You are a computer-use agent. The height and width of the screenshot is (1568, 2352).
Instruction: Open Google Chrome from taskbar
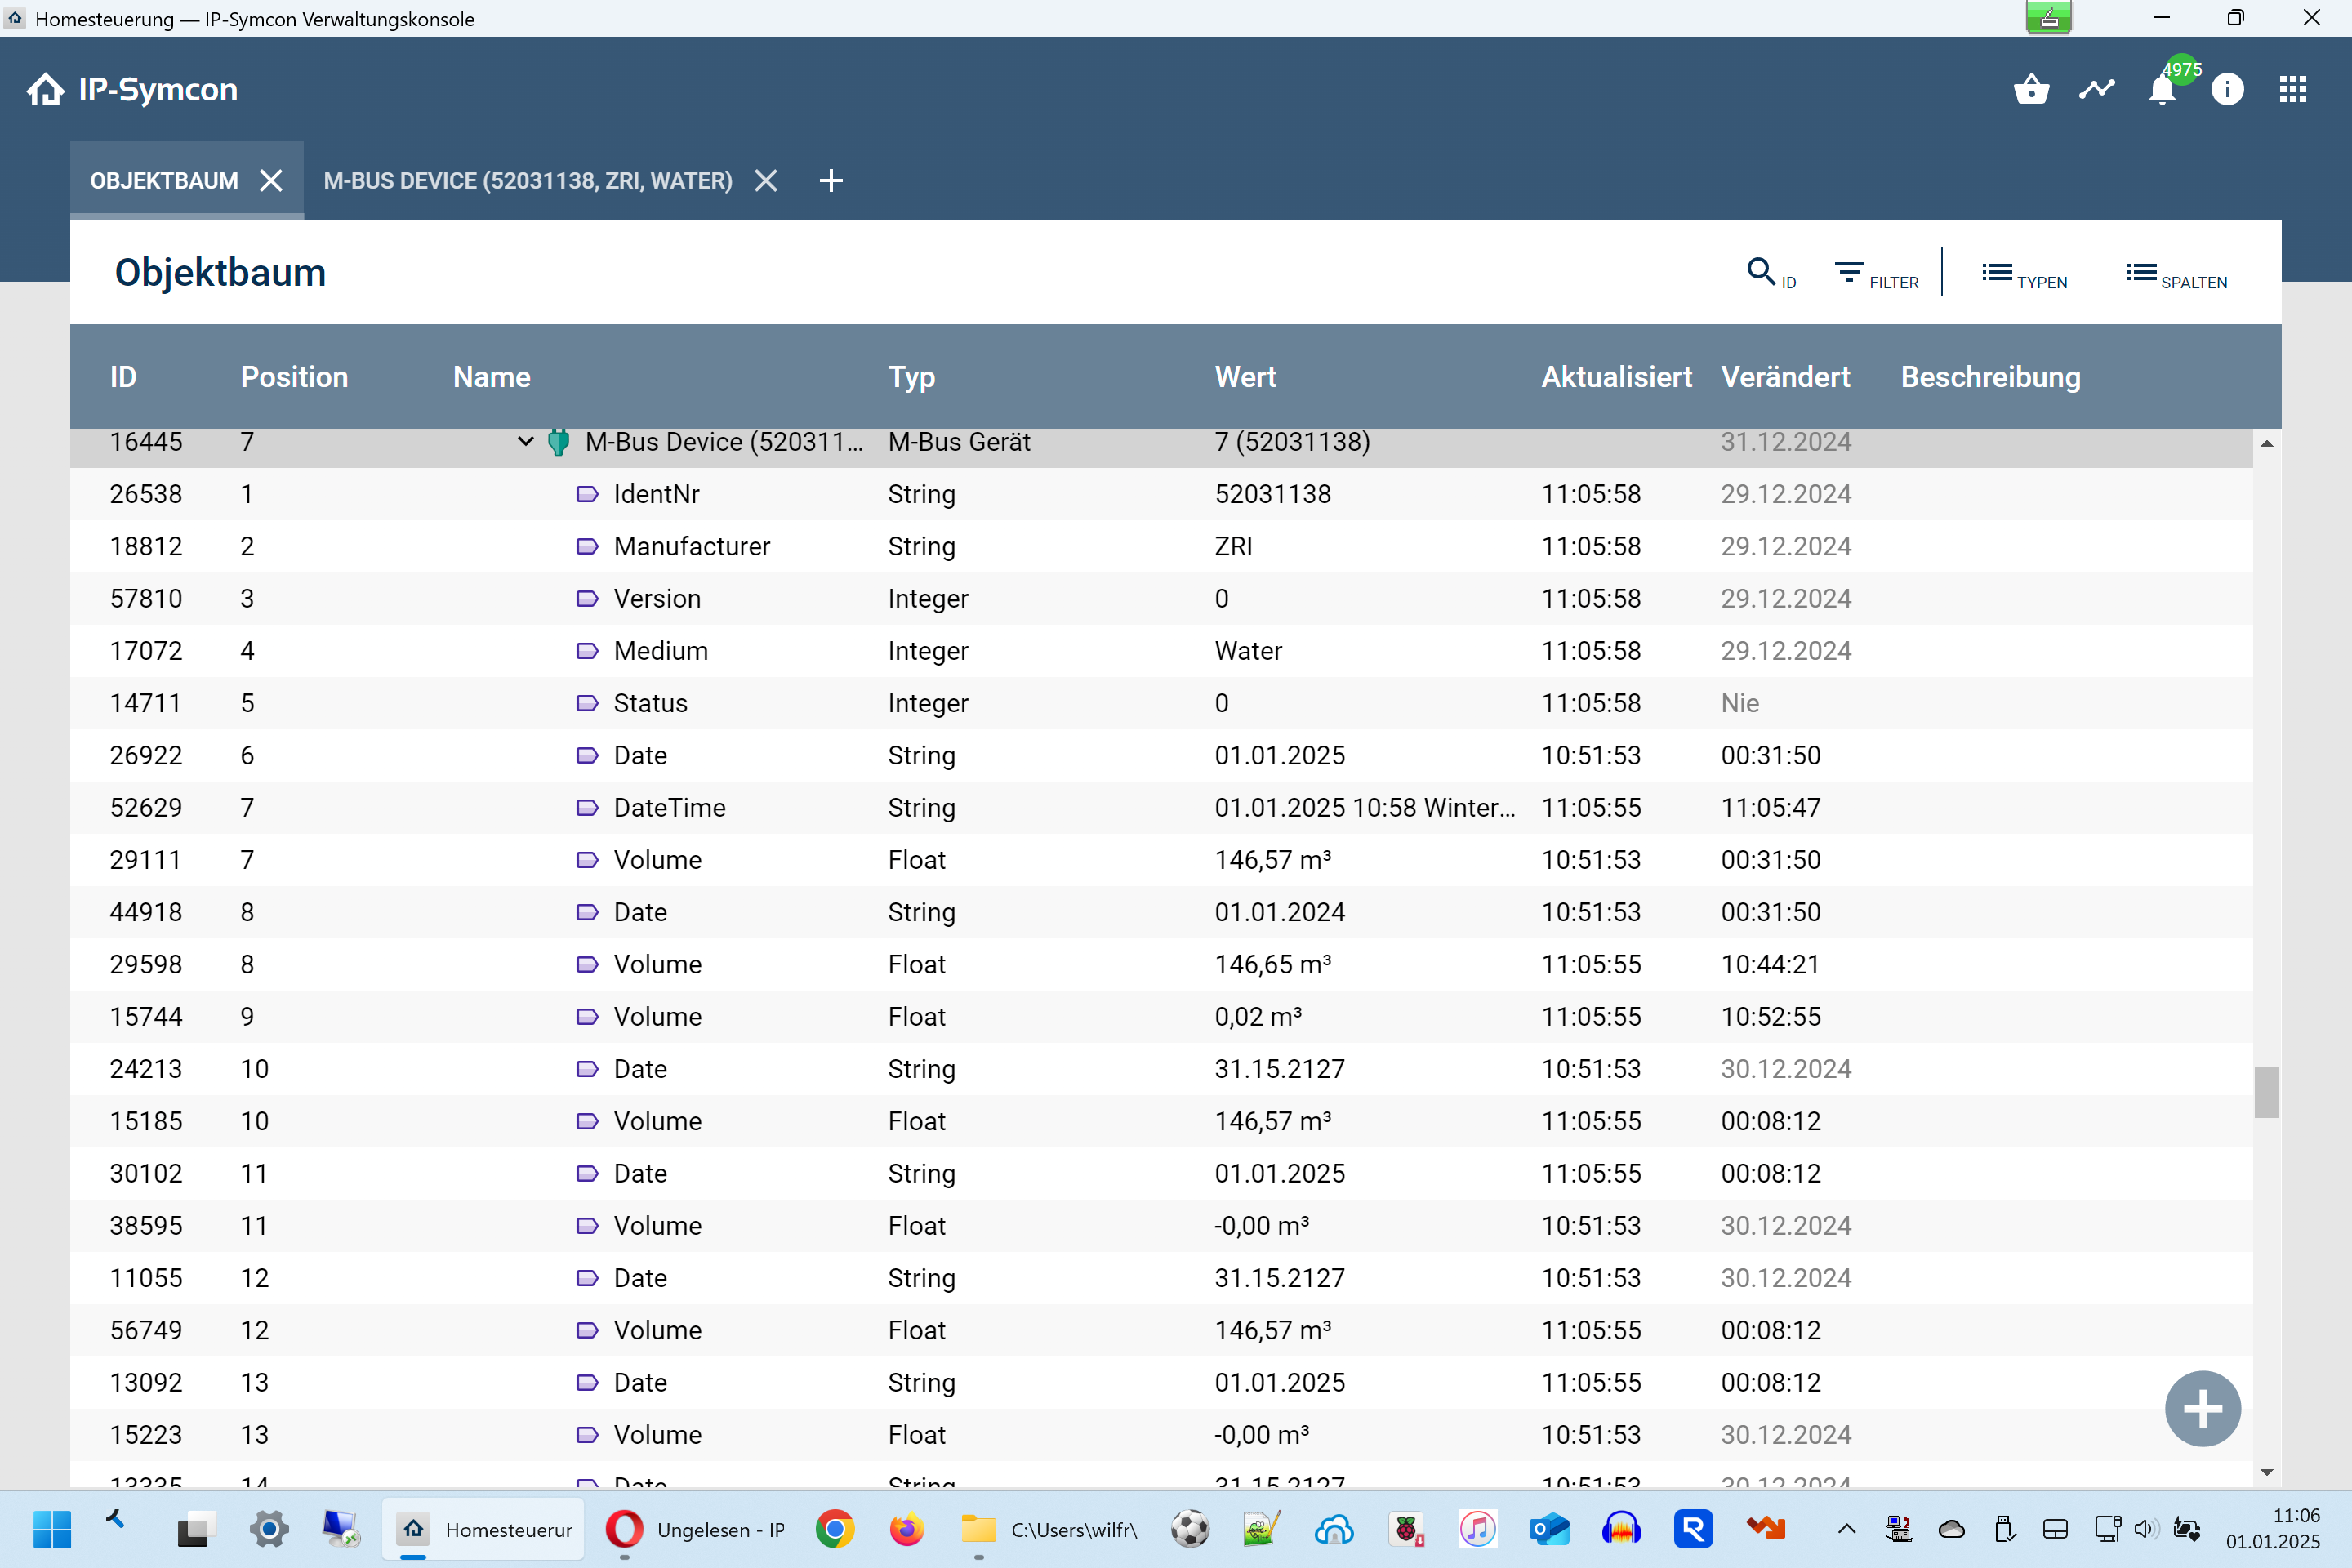pos(835,1529)
